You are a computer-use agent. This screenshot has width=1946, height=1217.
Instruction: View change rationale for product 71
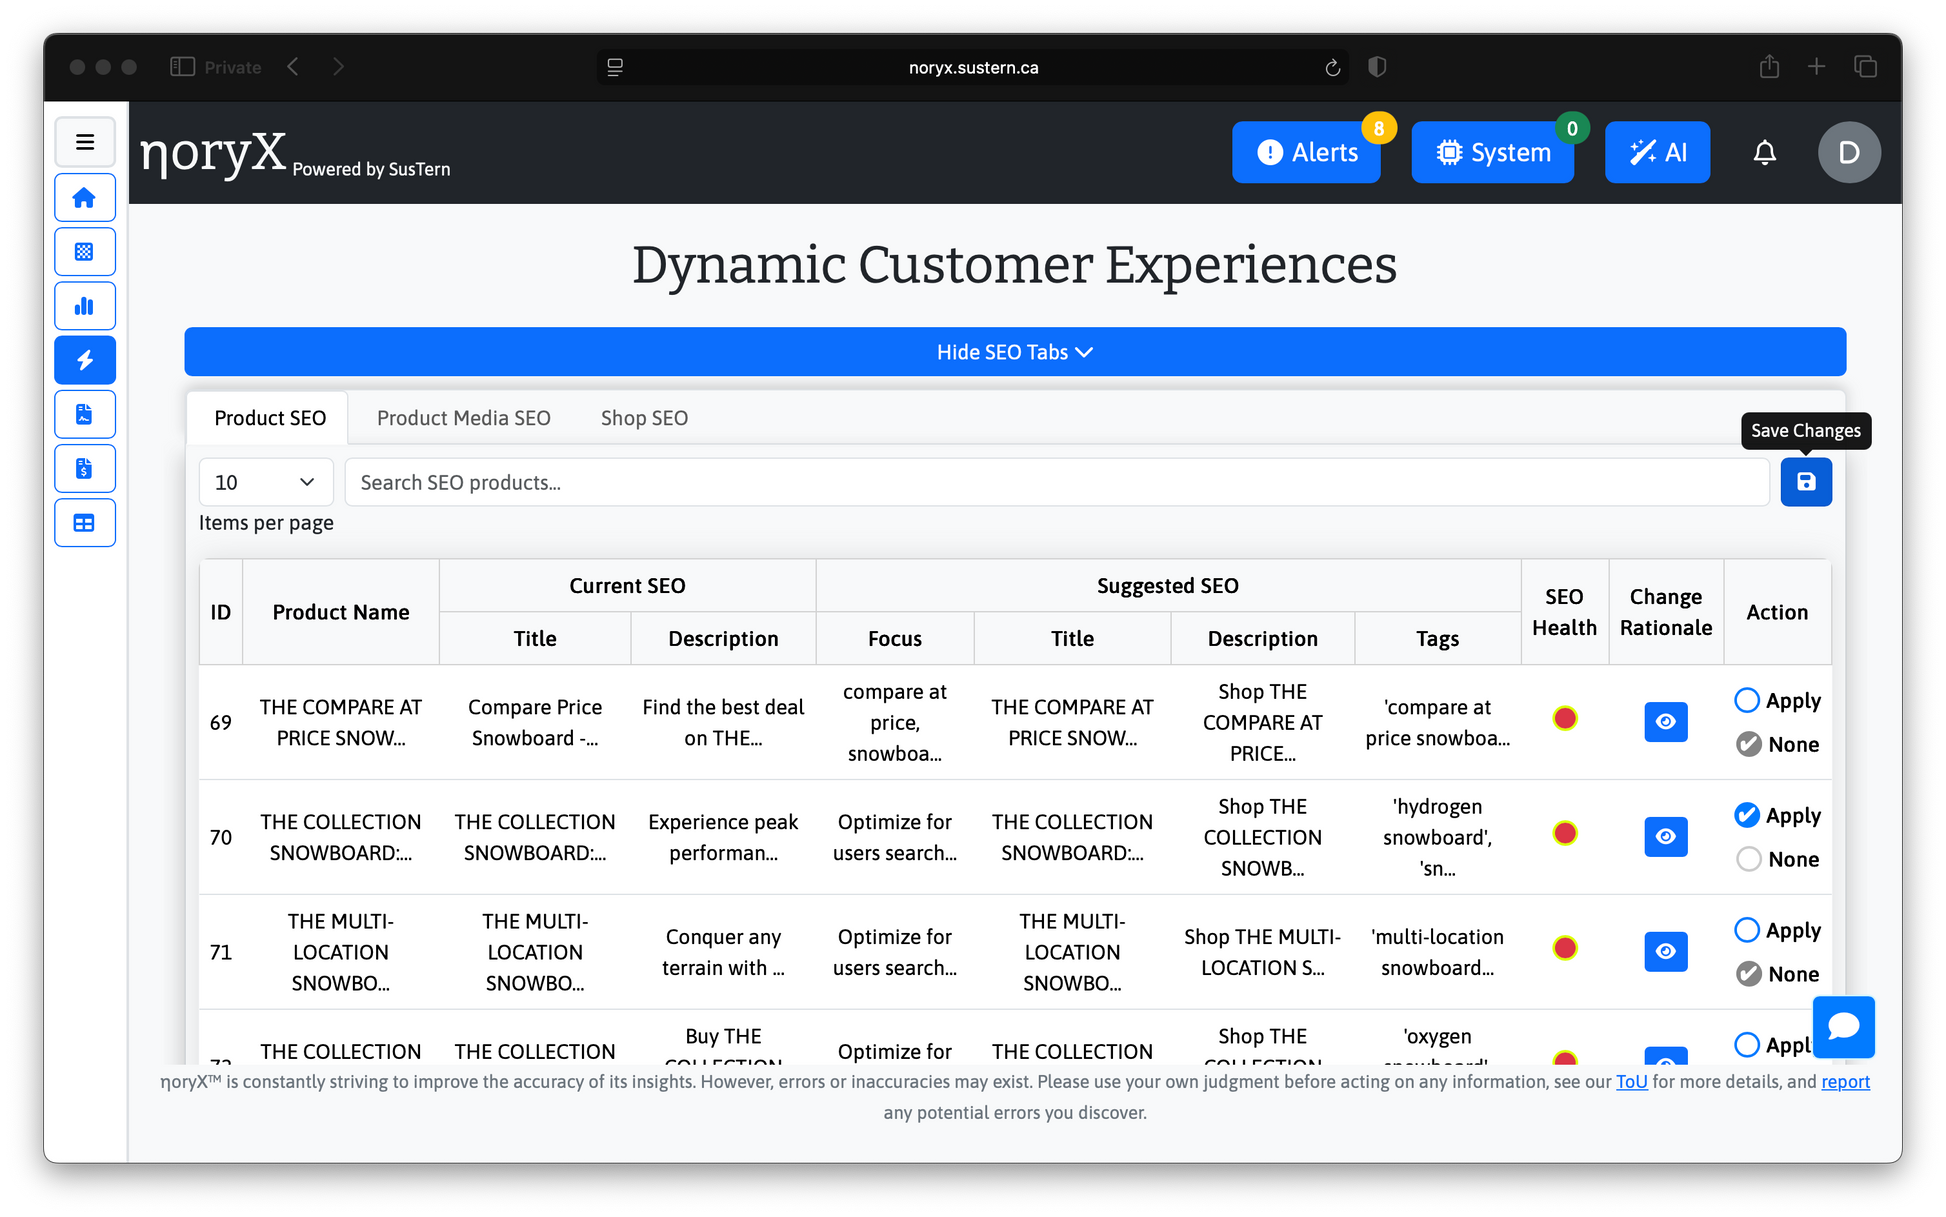pyautogui.click(x=1666, y=952)
